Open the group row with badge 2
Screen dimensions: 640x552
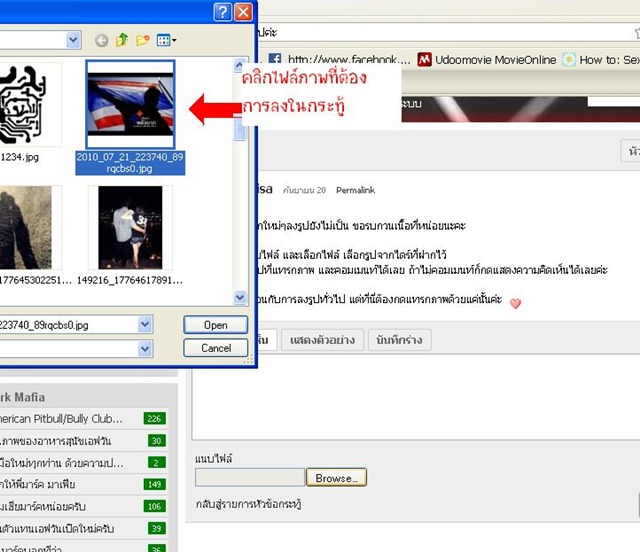point(83,463)
